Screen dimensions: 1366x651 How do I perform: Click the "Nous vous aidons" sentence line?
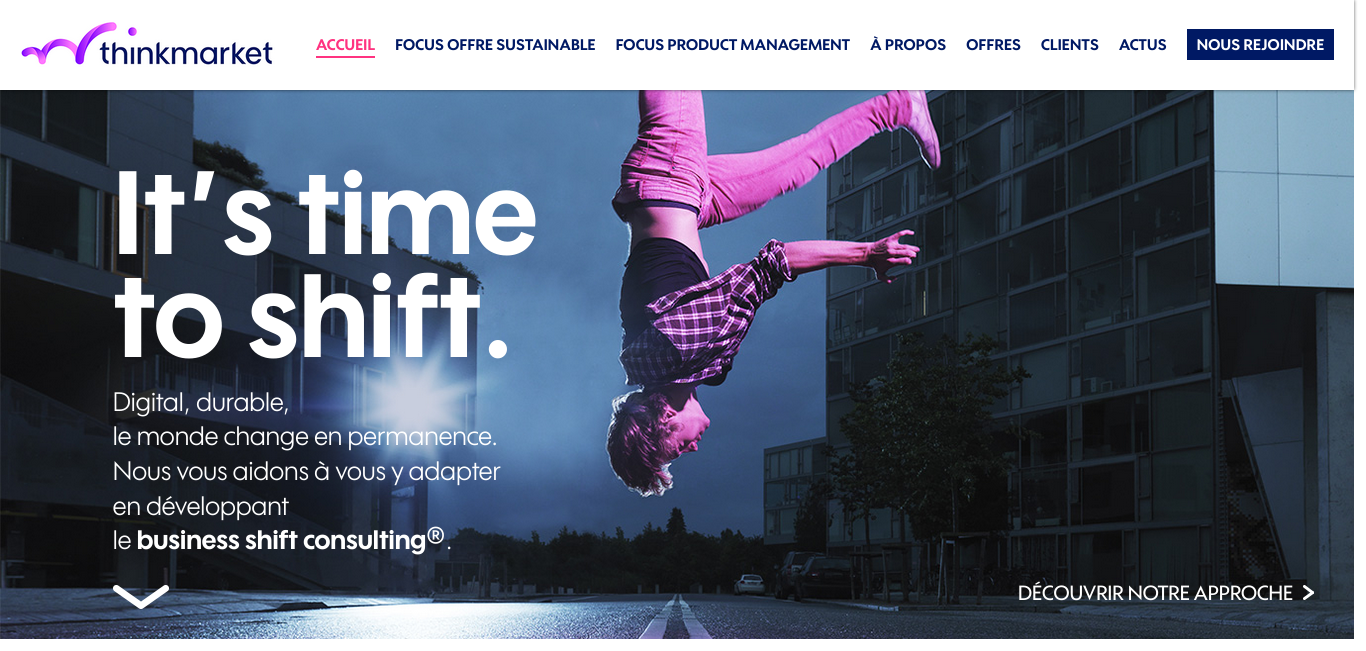pyautogui.click(x=307, y=470)
